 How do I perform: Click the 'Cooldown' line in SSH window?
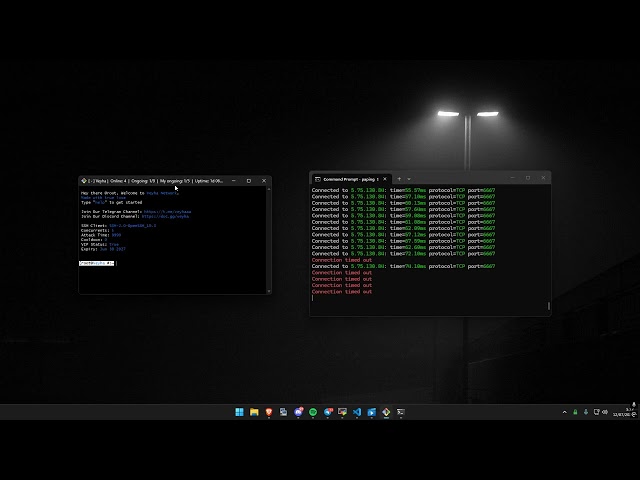(94, 240)
